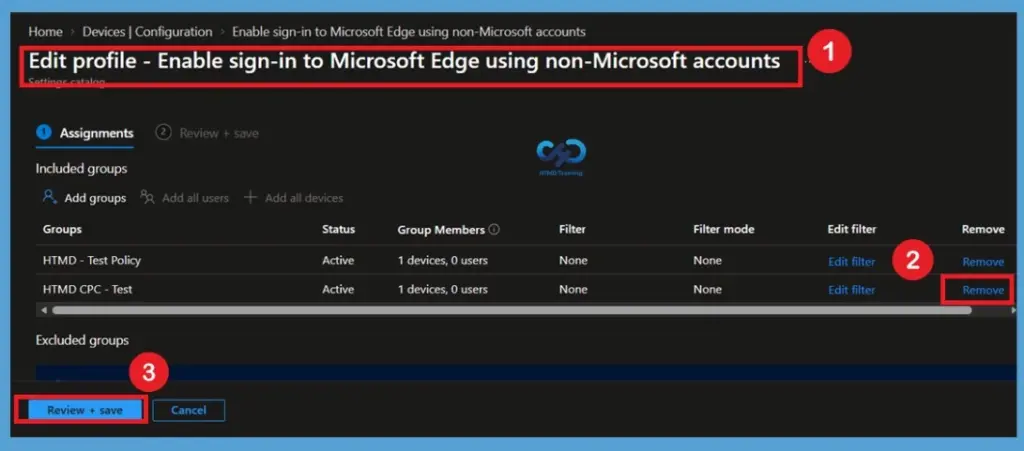Click Cancel button
The height and width of the screenshot is (451, 1024).
click(189, 411)
